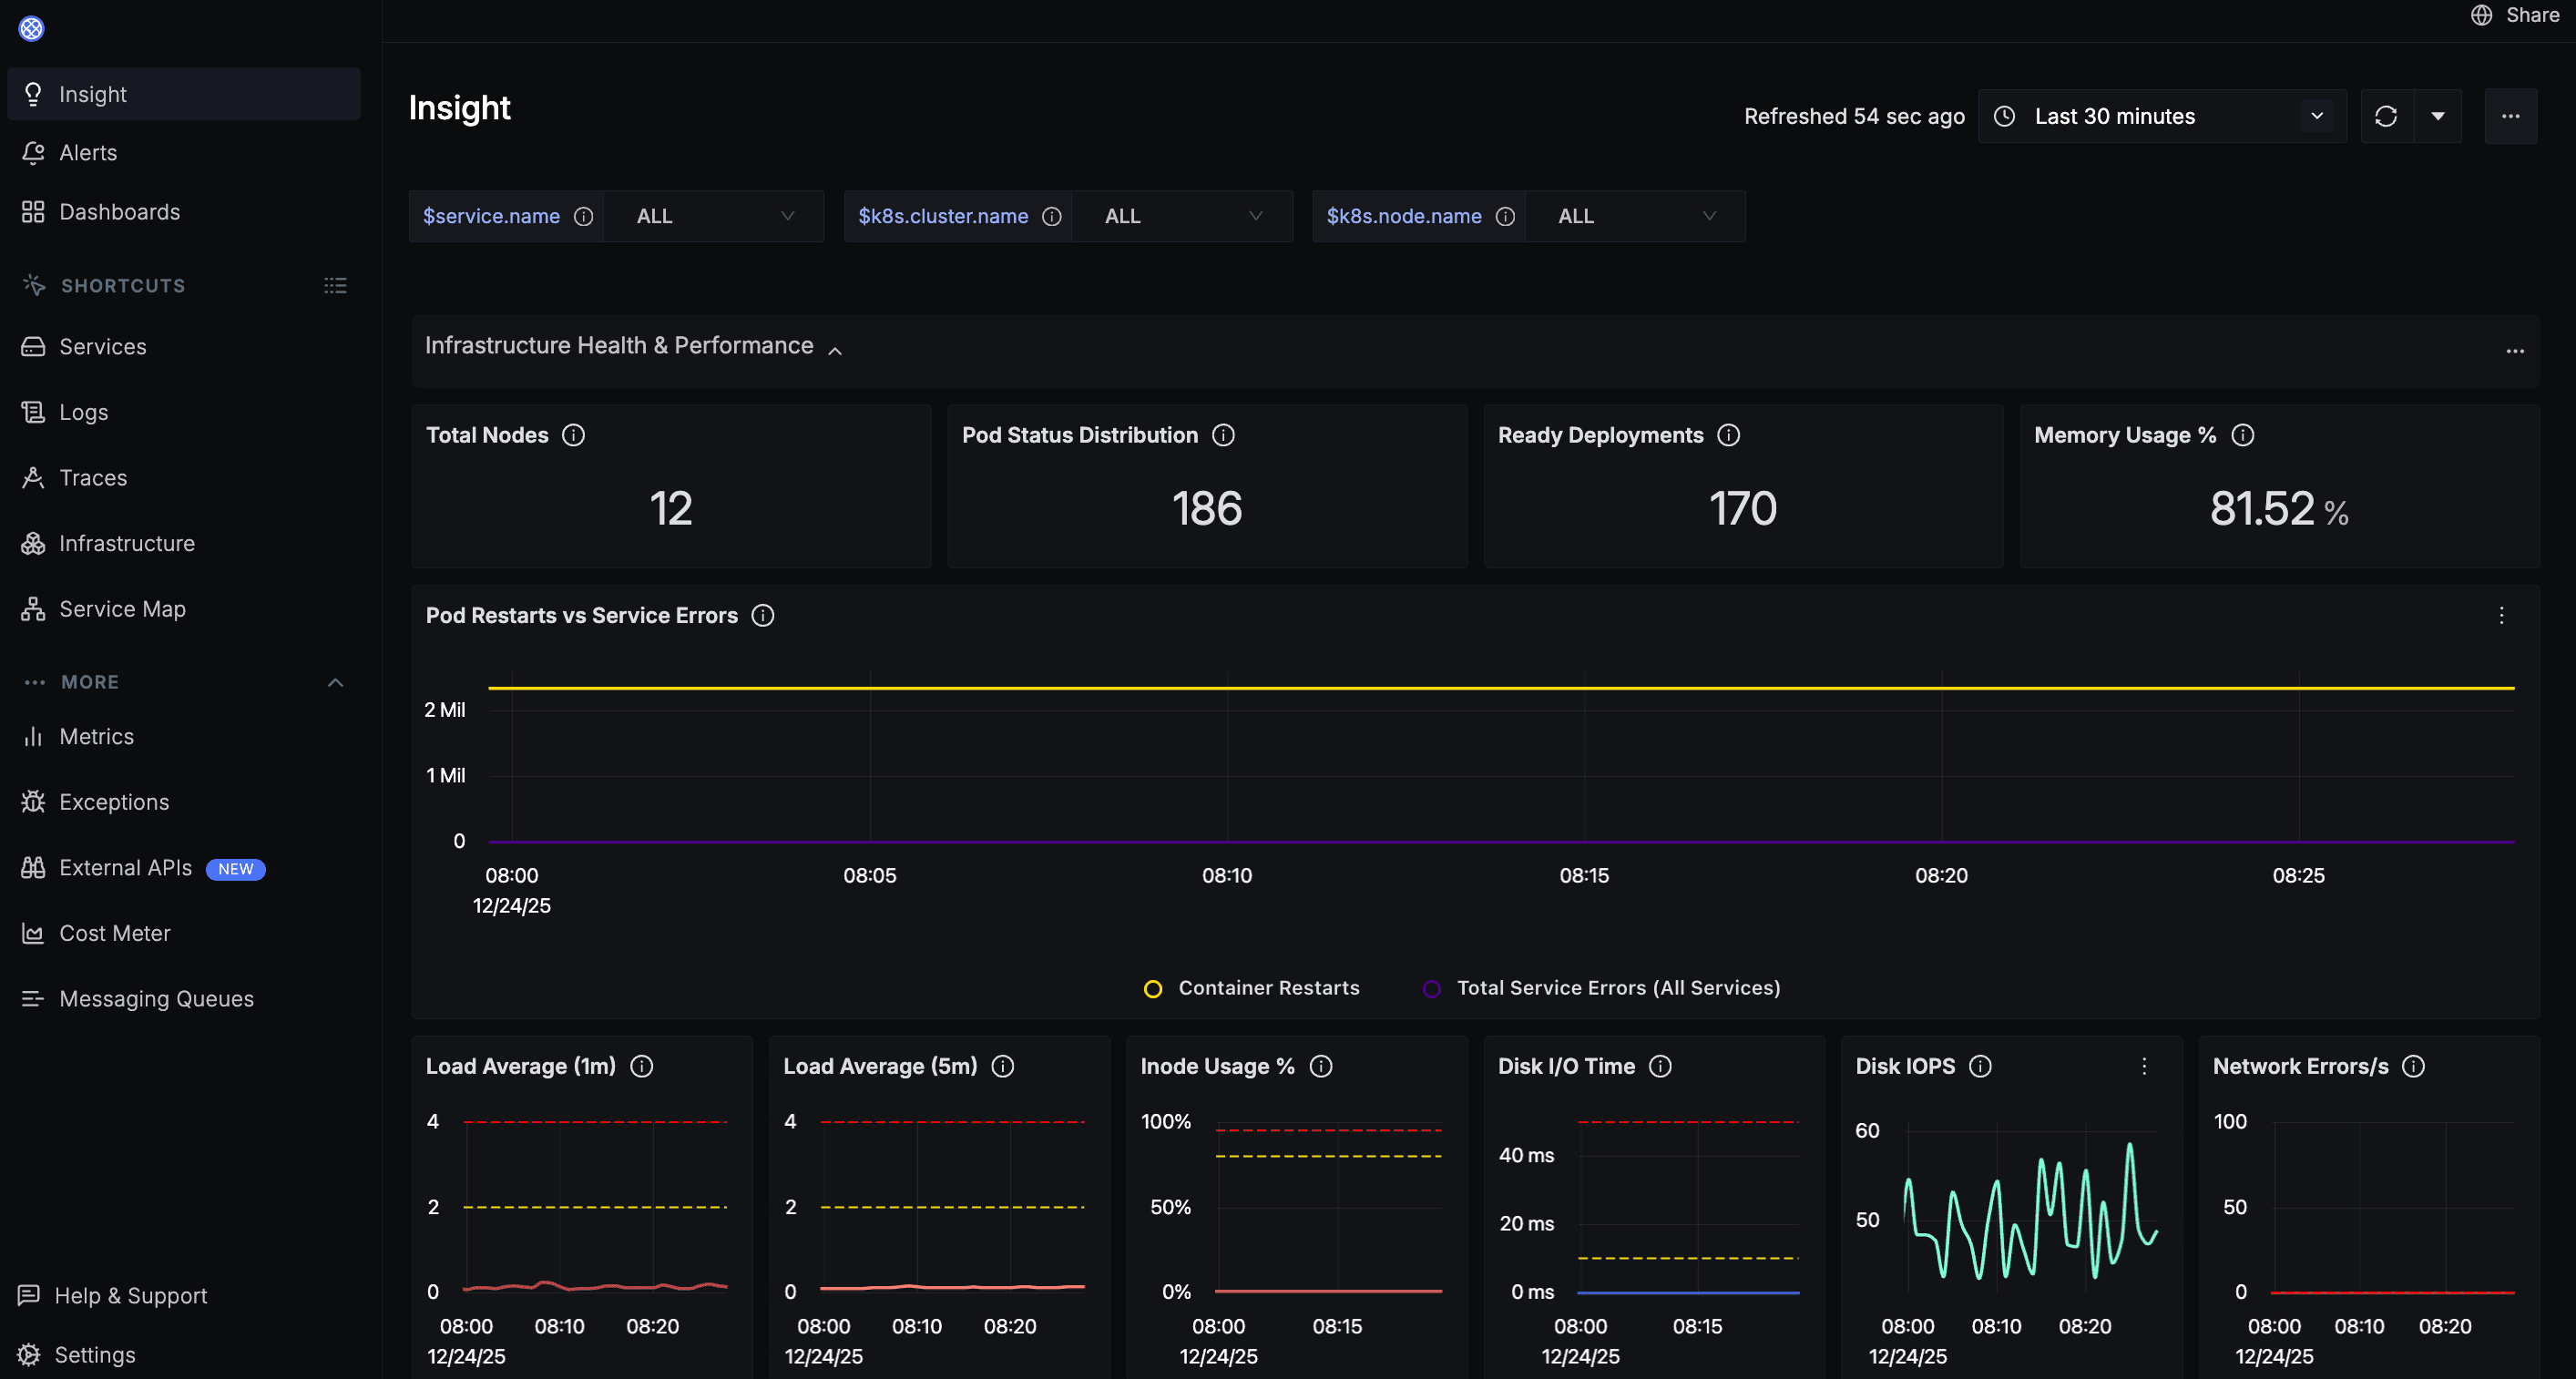Screen dimensions: 2576x1379
Task: Collapse the Infrastructure Health & Performance section
Action: 836,350
